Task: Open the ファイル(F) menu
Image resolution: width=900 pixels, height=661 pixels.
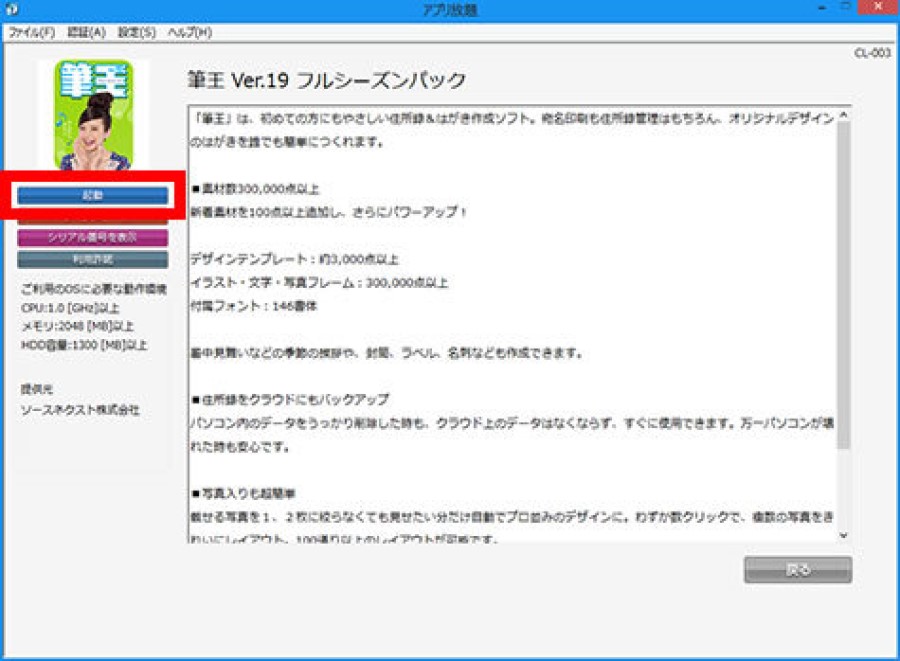Action: (x=32, y=33)
